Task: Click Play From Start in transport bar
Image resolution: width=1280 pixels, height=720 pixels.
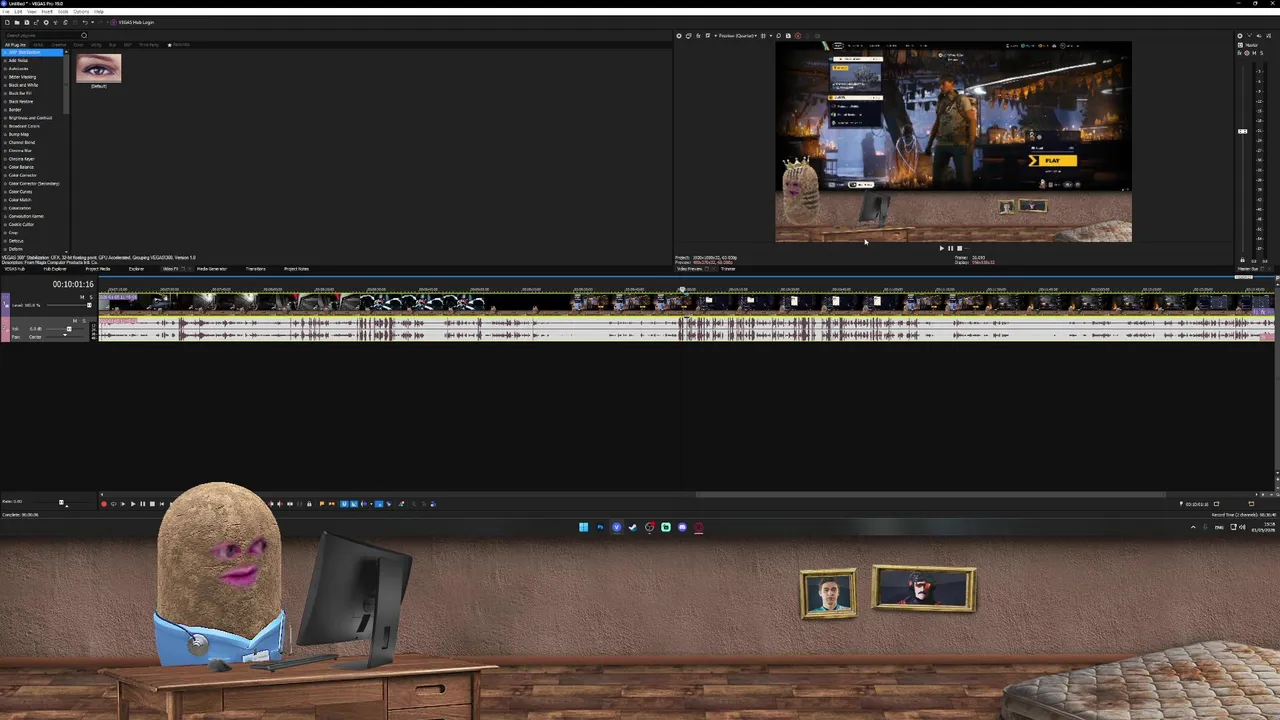Action: (123, 503)
